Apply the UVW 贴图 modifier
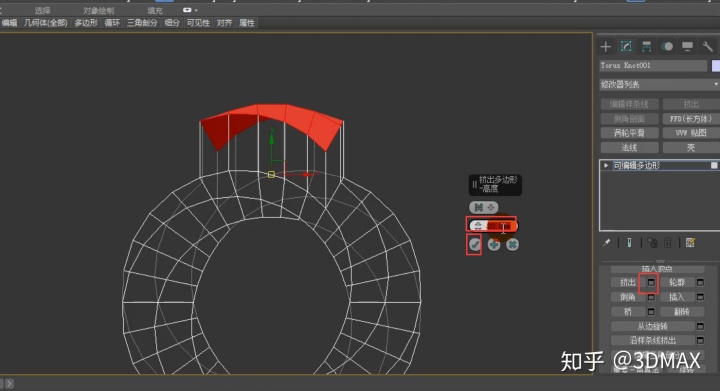Image resolution: width=720 pixels, height=391 pixels. [x=691, y=133]
